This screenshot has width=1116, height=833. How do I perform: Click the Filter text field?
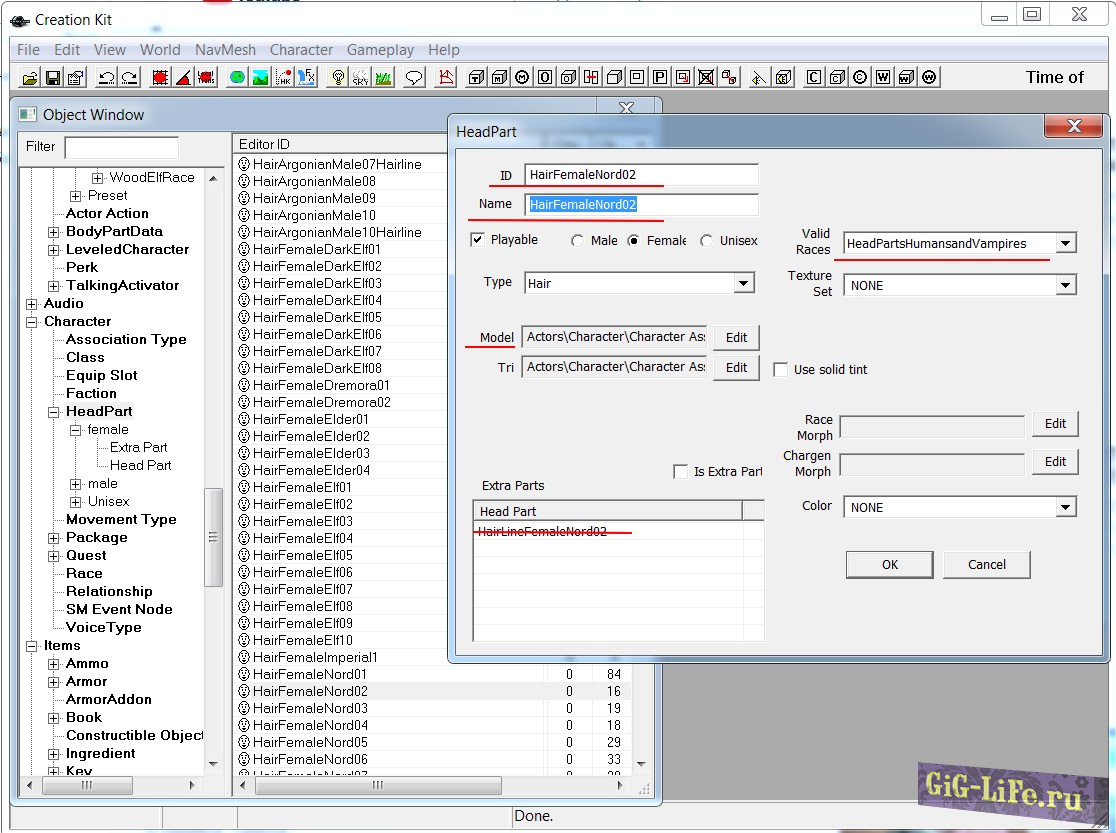(x=121, y=147)
